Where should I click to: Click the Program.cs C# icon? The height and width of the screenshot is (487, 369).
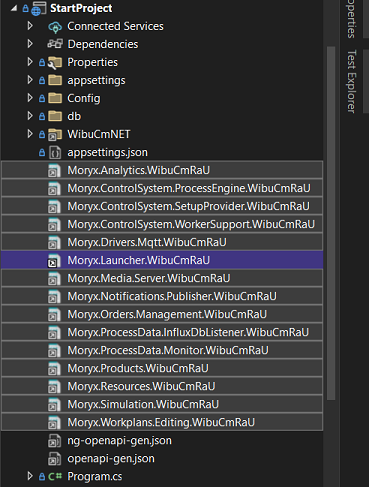pyautogui.click(x=55, y=476)
